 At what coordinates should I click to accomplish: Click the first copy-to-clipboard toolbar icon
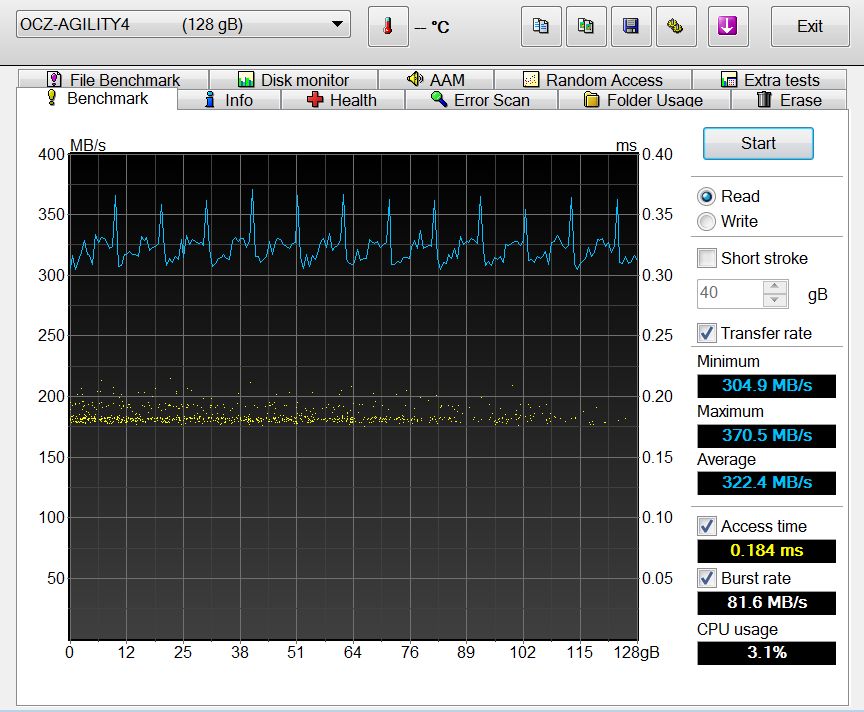pos(541,27)
